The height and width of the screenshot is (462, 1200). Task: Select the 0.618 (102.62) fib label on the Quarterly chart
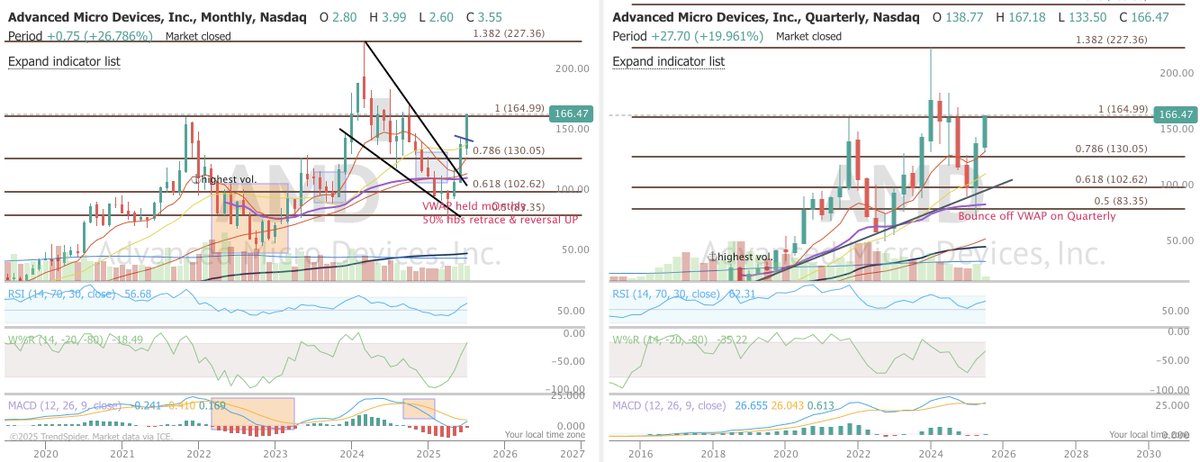coord(1111,180)
